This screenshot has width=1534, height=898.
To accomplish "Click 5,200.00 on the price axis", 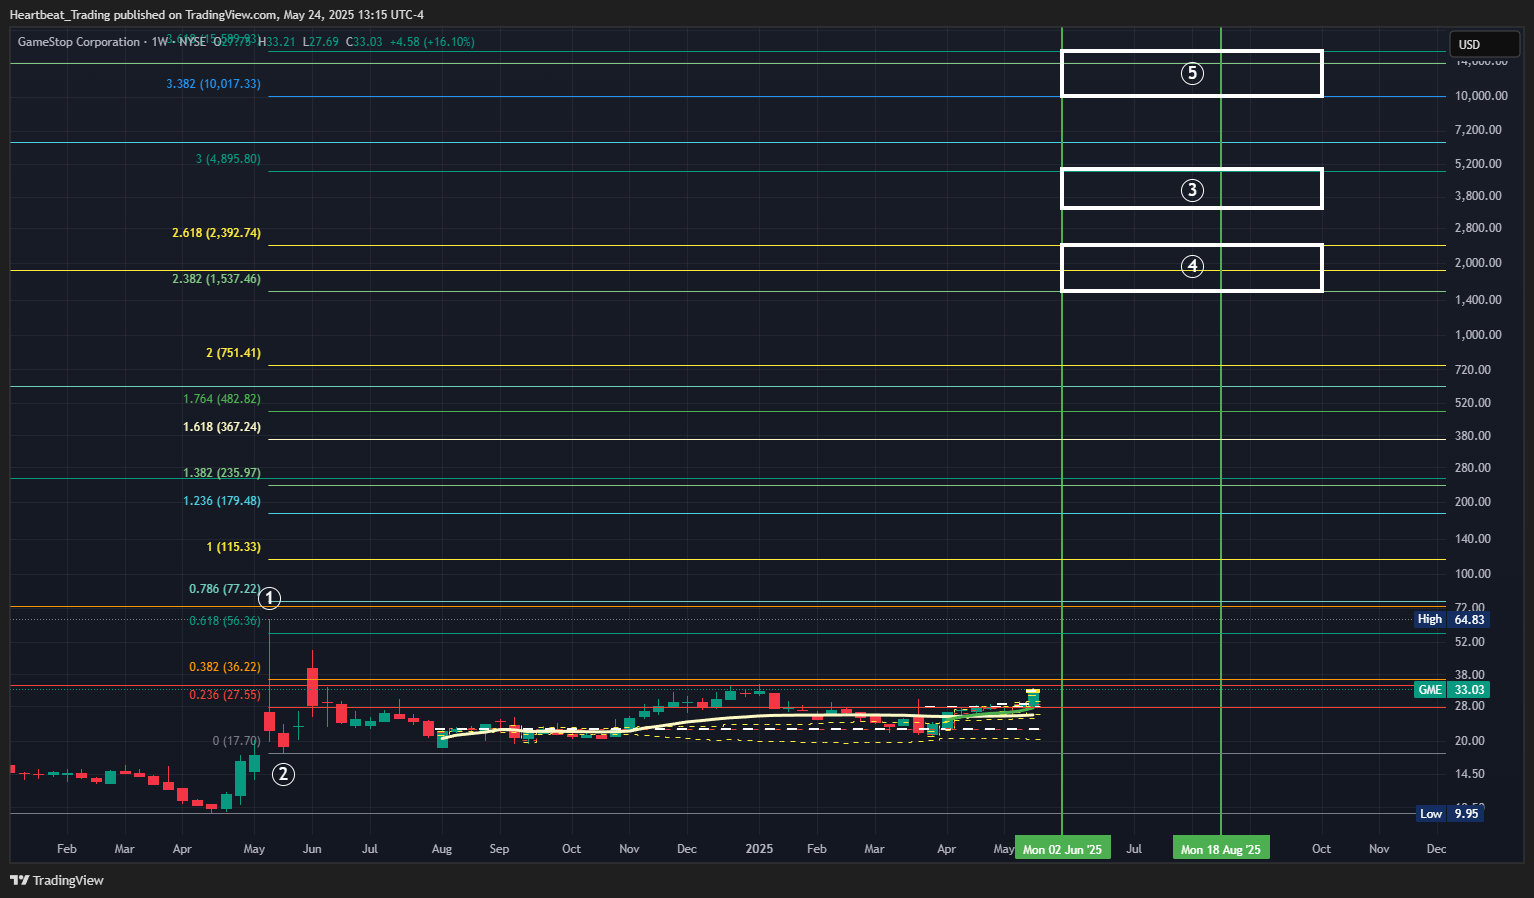I will (1478, 164).
